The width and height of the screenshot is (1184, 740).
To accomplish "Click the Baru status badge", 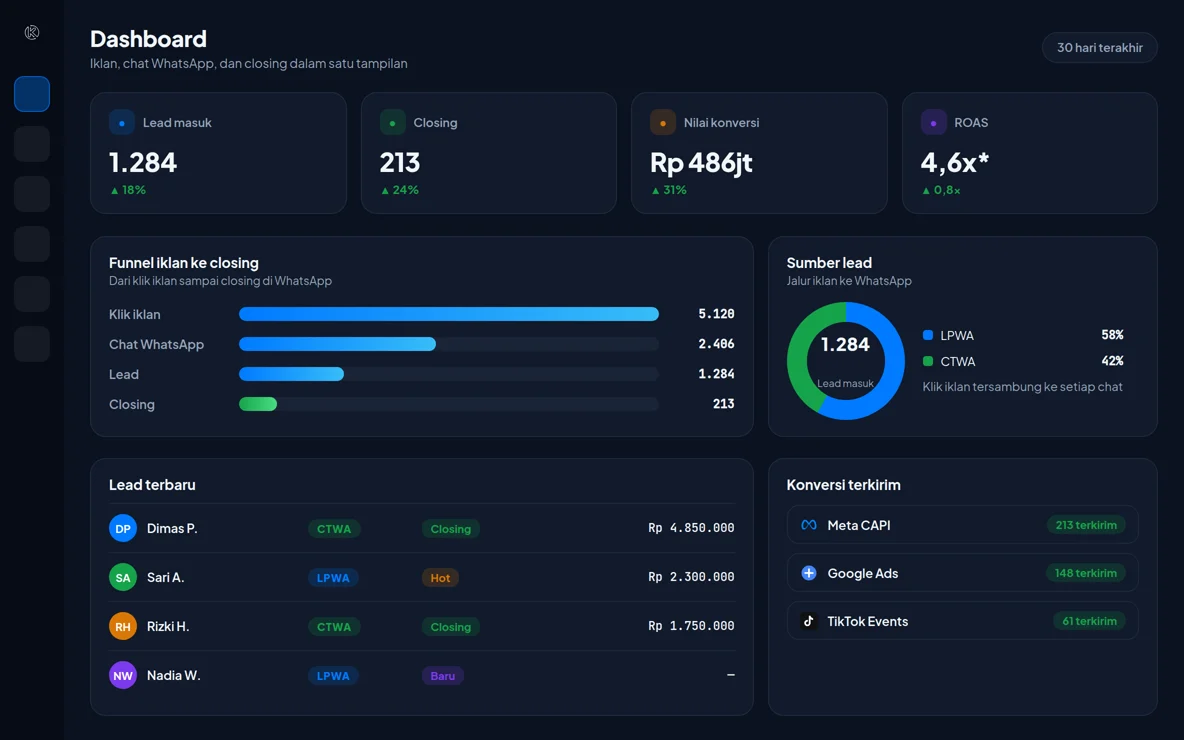I will [x=442, y=676].
